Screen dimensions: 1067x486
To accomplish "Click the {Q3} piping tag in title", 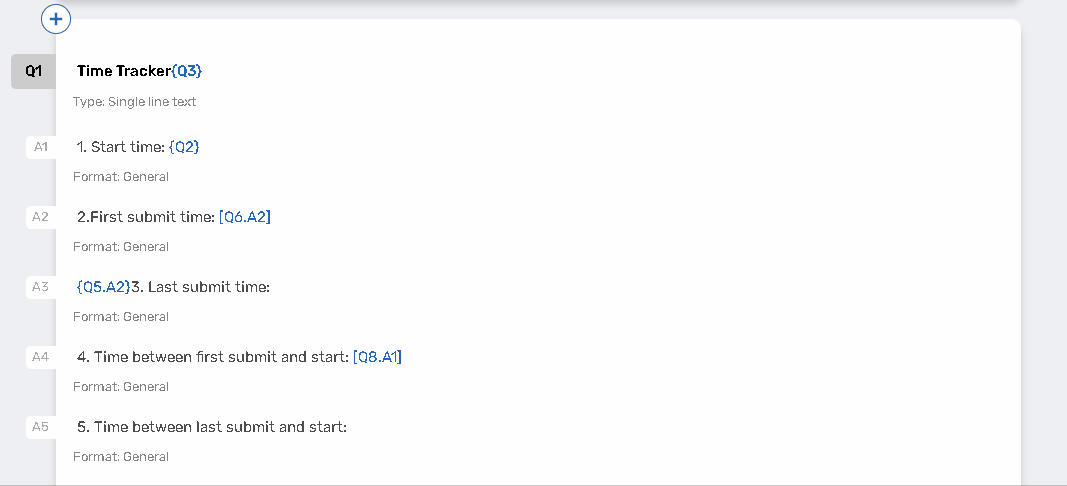I will point(187,71).
